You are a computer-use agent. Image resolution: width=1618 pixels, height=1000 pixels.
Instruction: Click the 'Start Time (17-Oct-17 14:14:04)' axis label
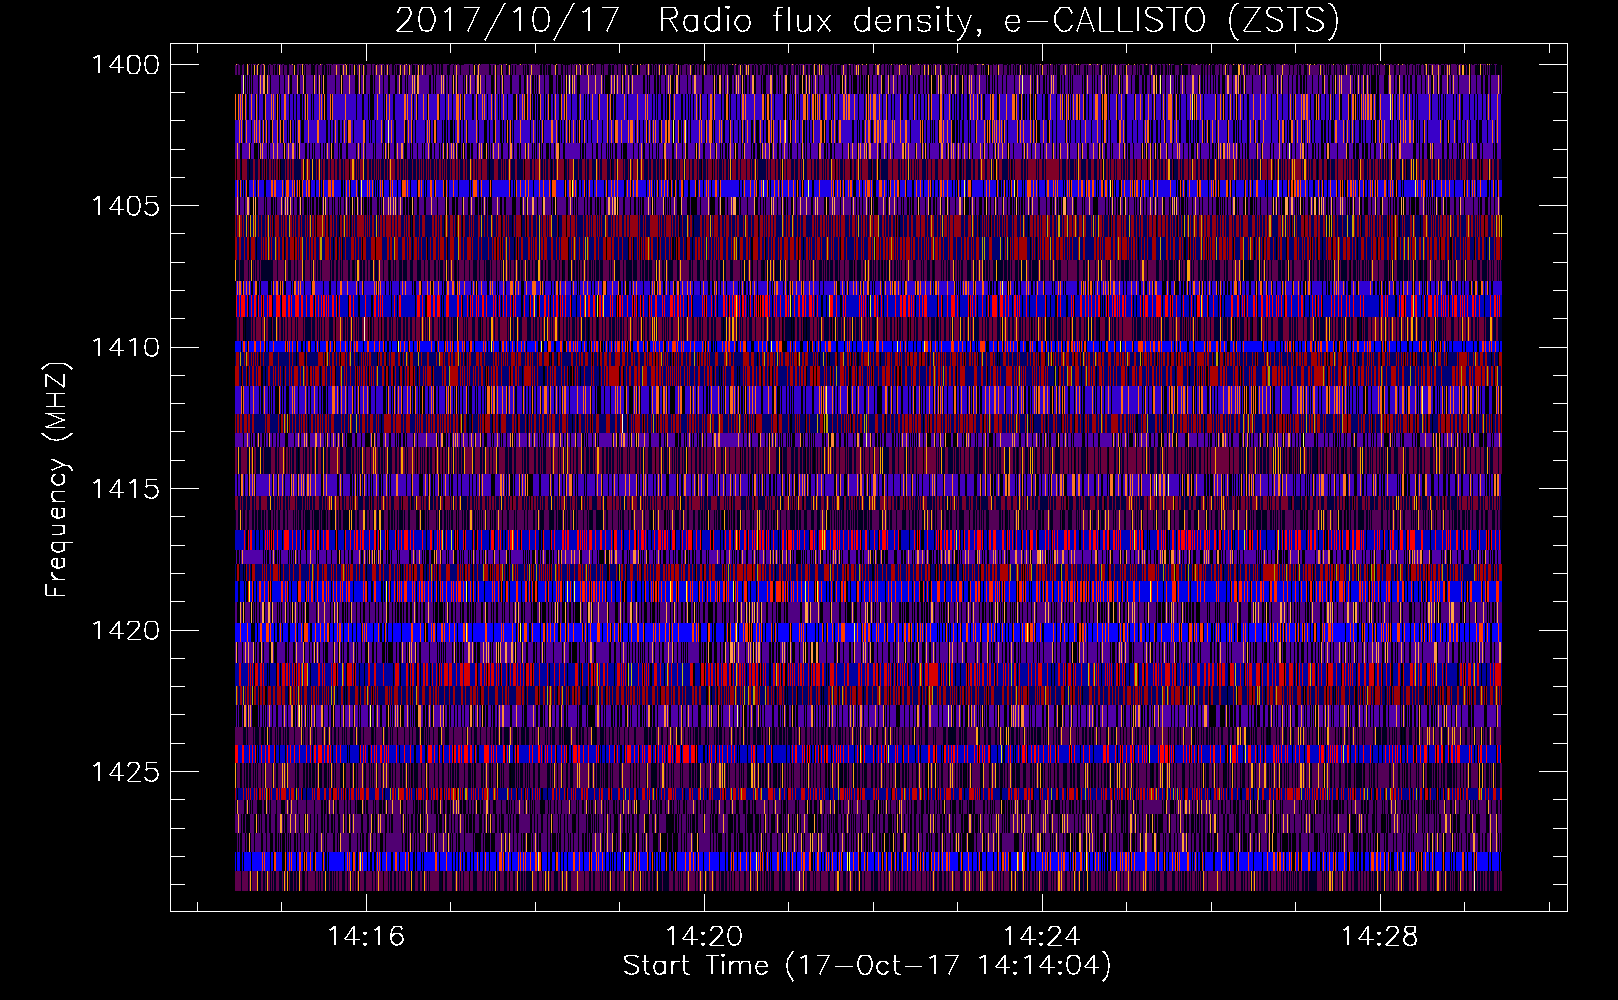coord(867,966)
